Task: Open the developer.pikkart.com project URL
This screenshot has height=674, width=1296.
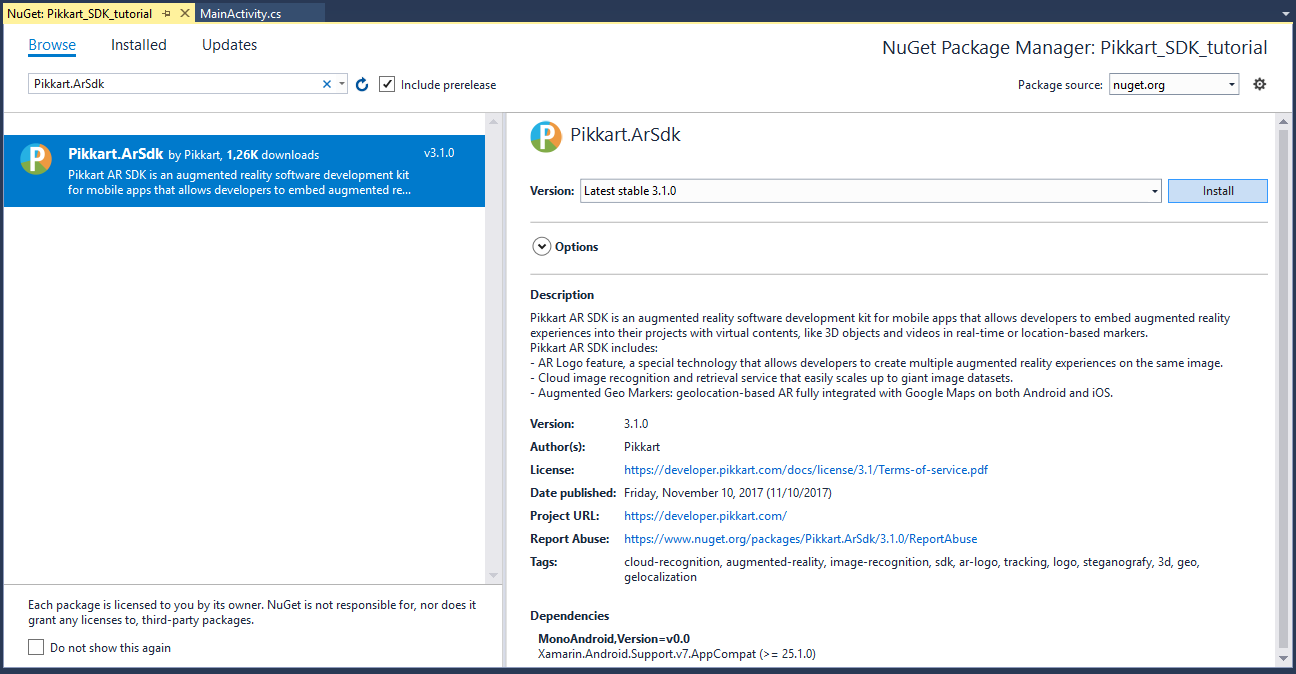Action: coord(705,515)
